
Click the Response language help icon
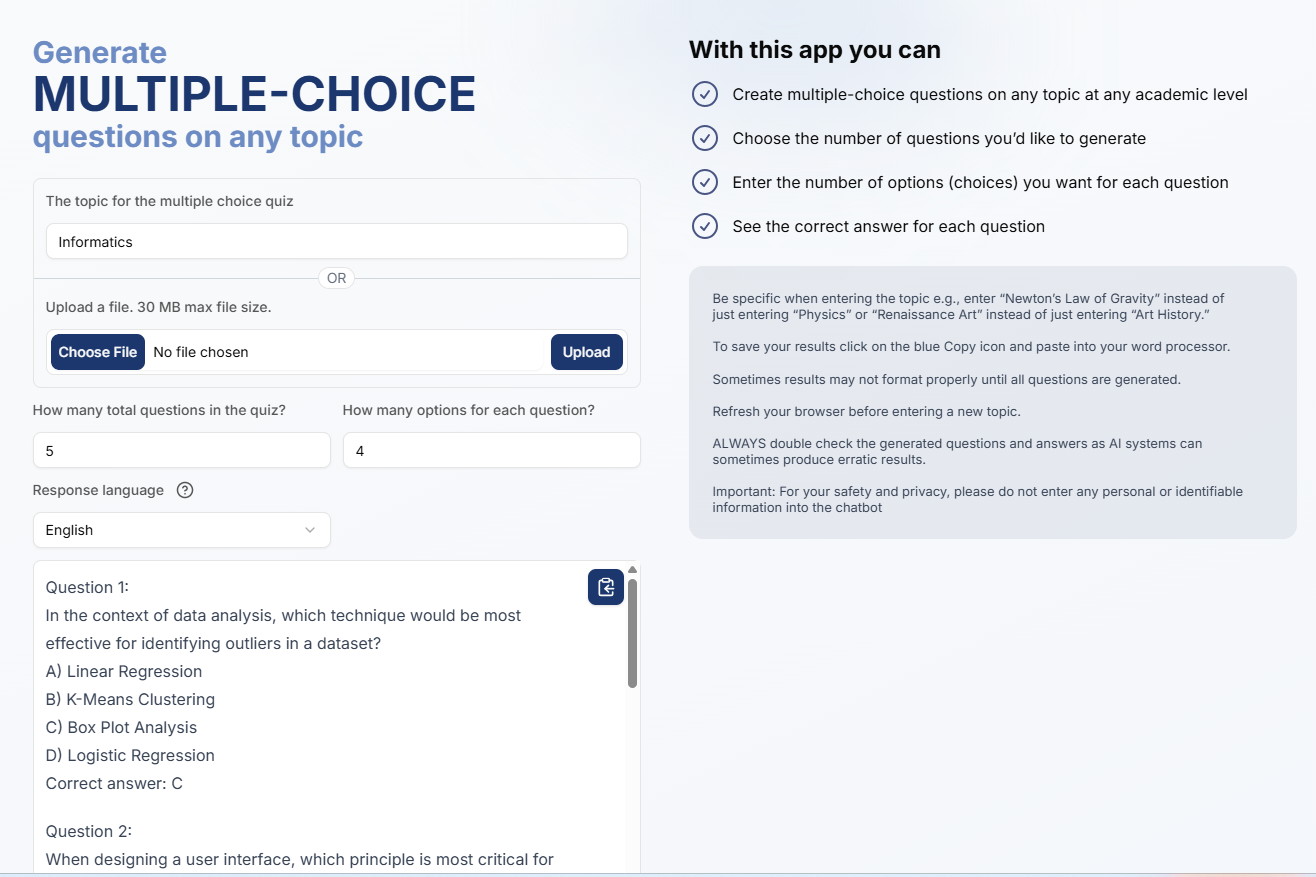(x=184, y=490)
